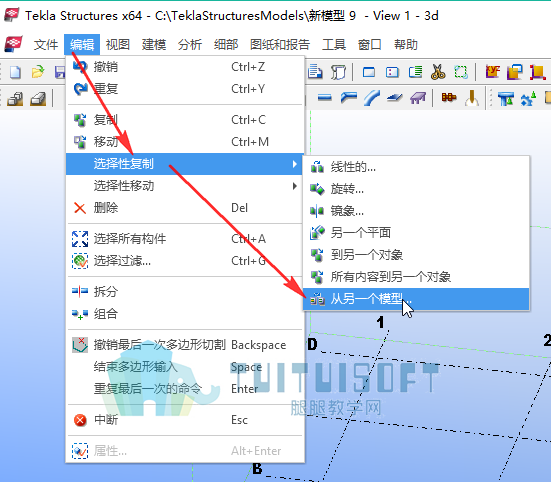Open the 工具 menu
The image size is (551, 482).
[x=334, y=45]
